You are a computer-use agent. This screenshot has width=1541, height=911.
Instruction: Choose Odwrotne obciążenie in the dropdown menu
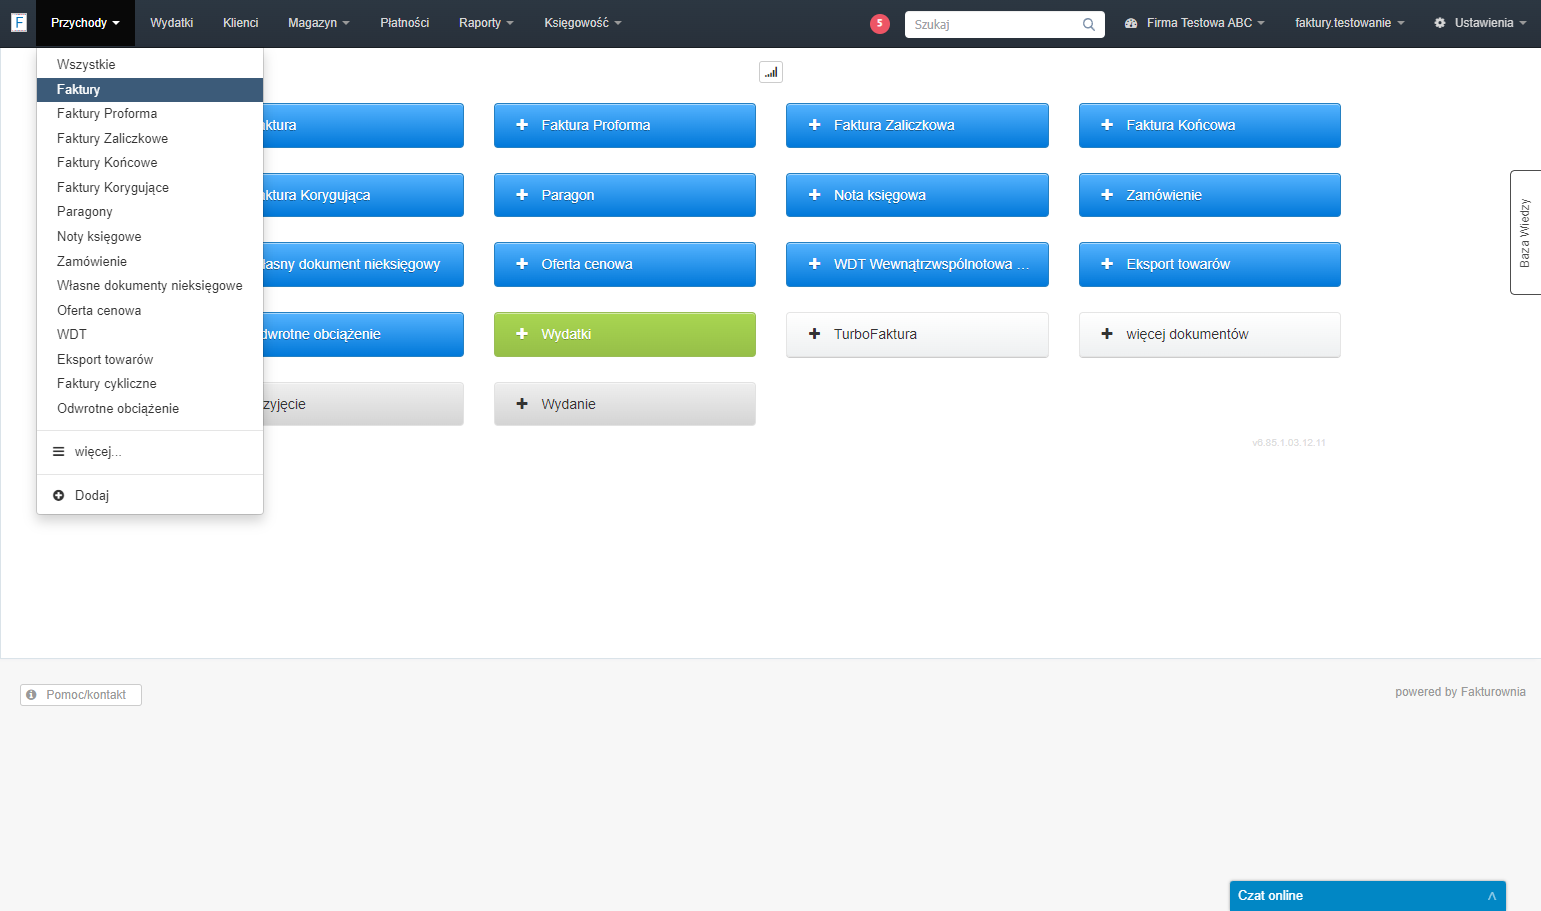(x=150, y=409)
